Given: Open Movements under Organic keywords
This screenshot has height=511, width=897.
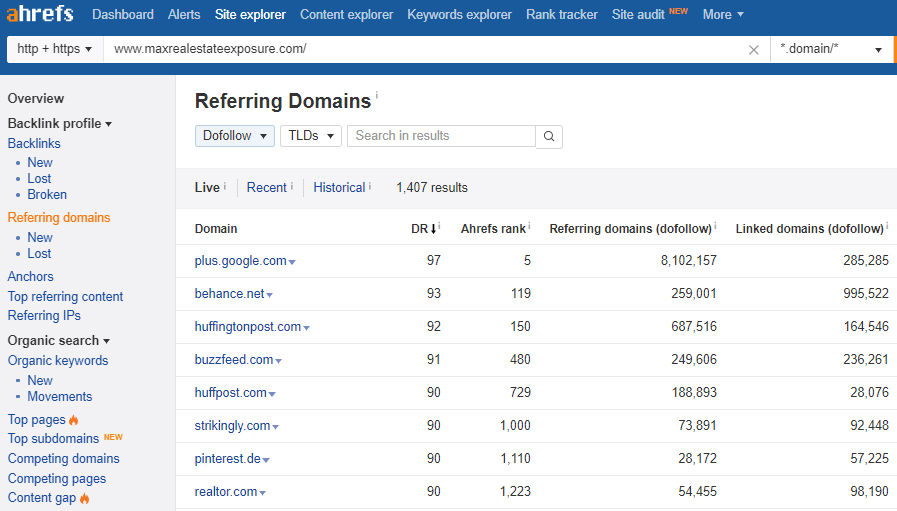Looking at the screenshot, I should click(x=59, y=397).
